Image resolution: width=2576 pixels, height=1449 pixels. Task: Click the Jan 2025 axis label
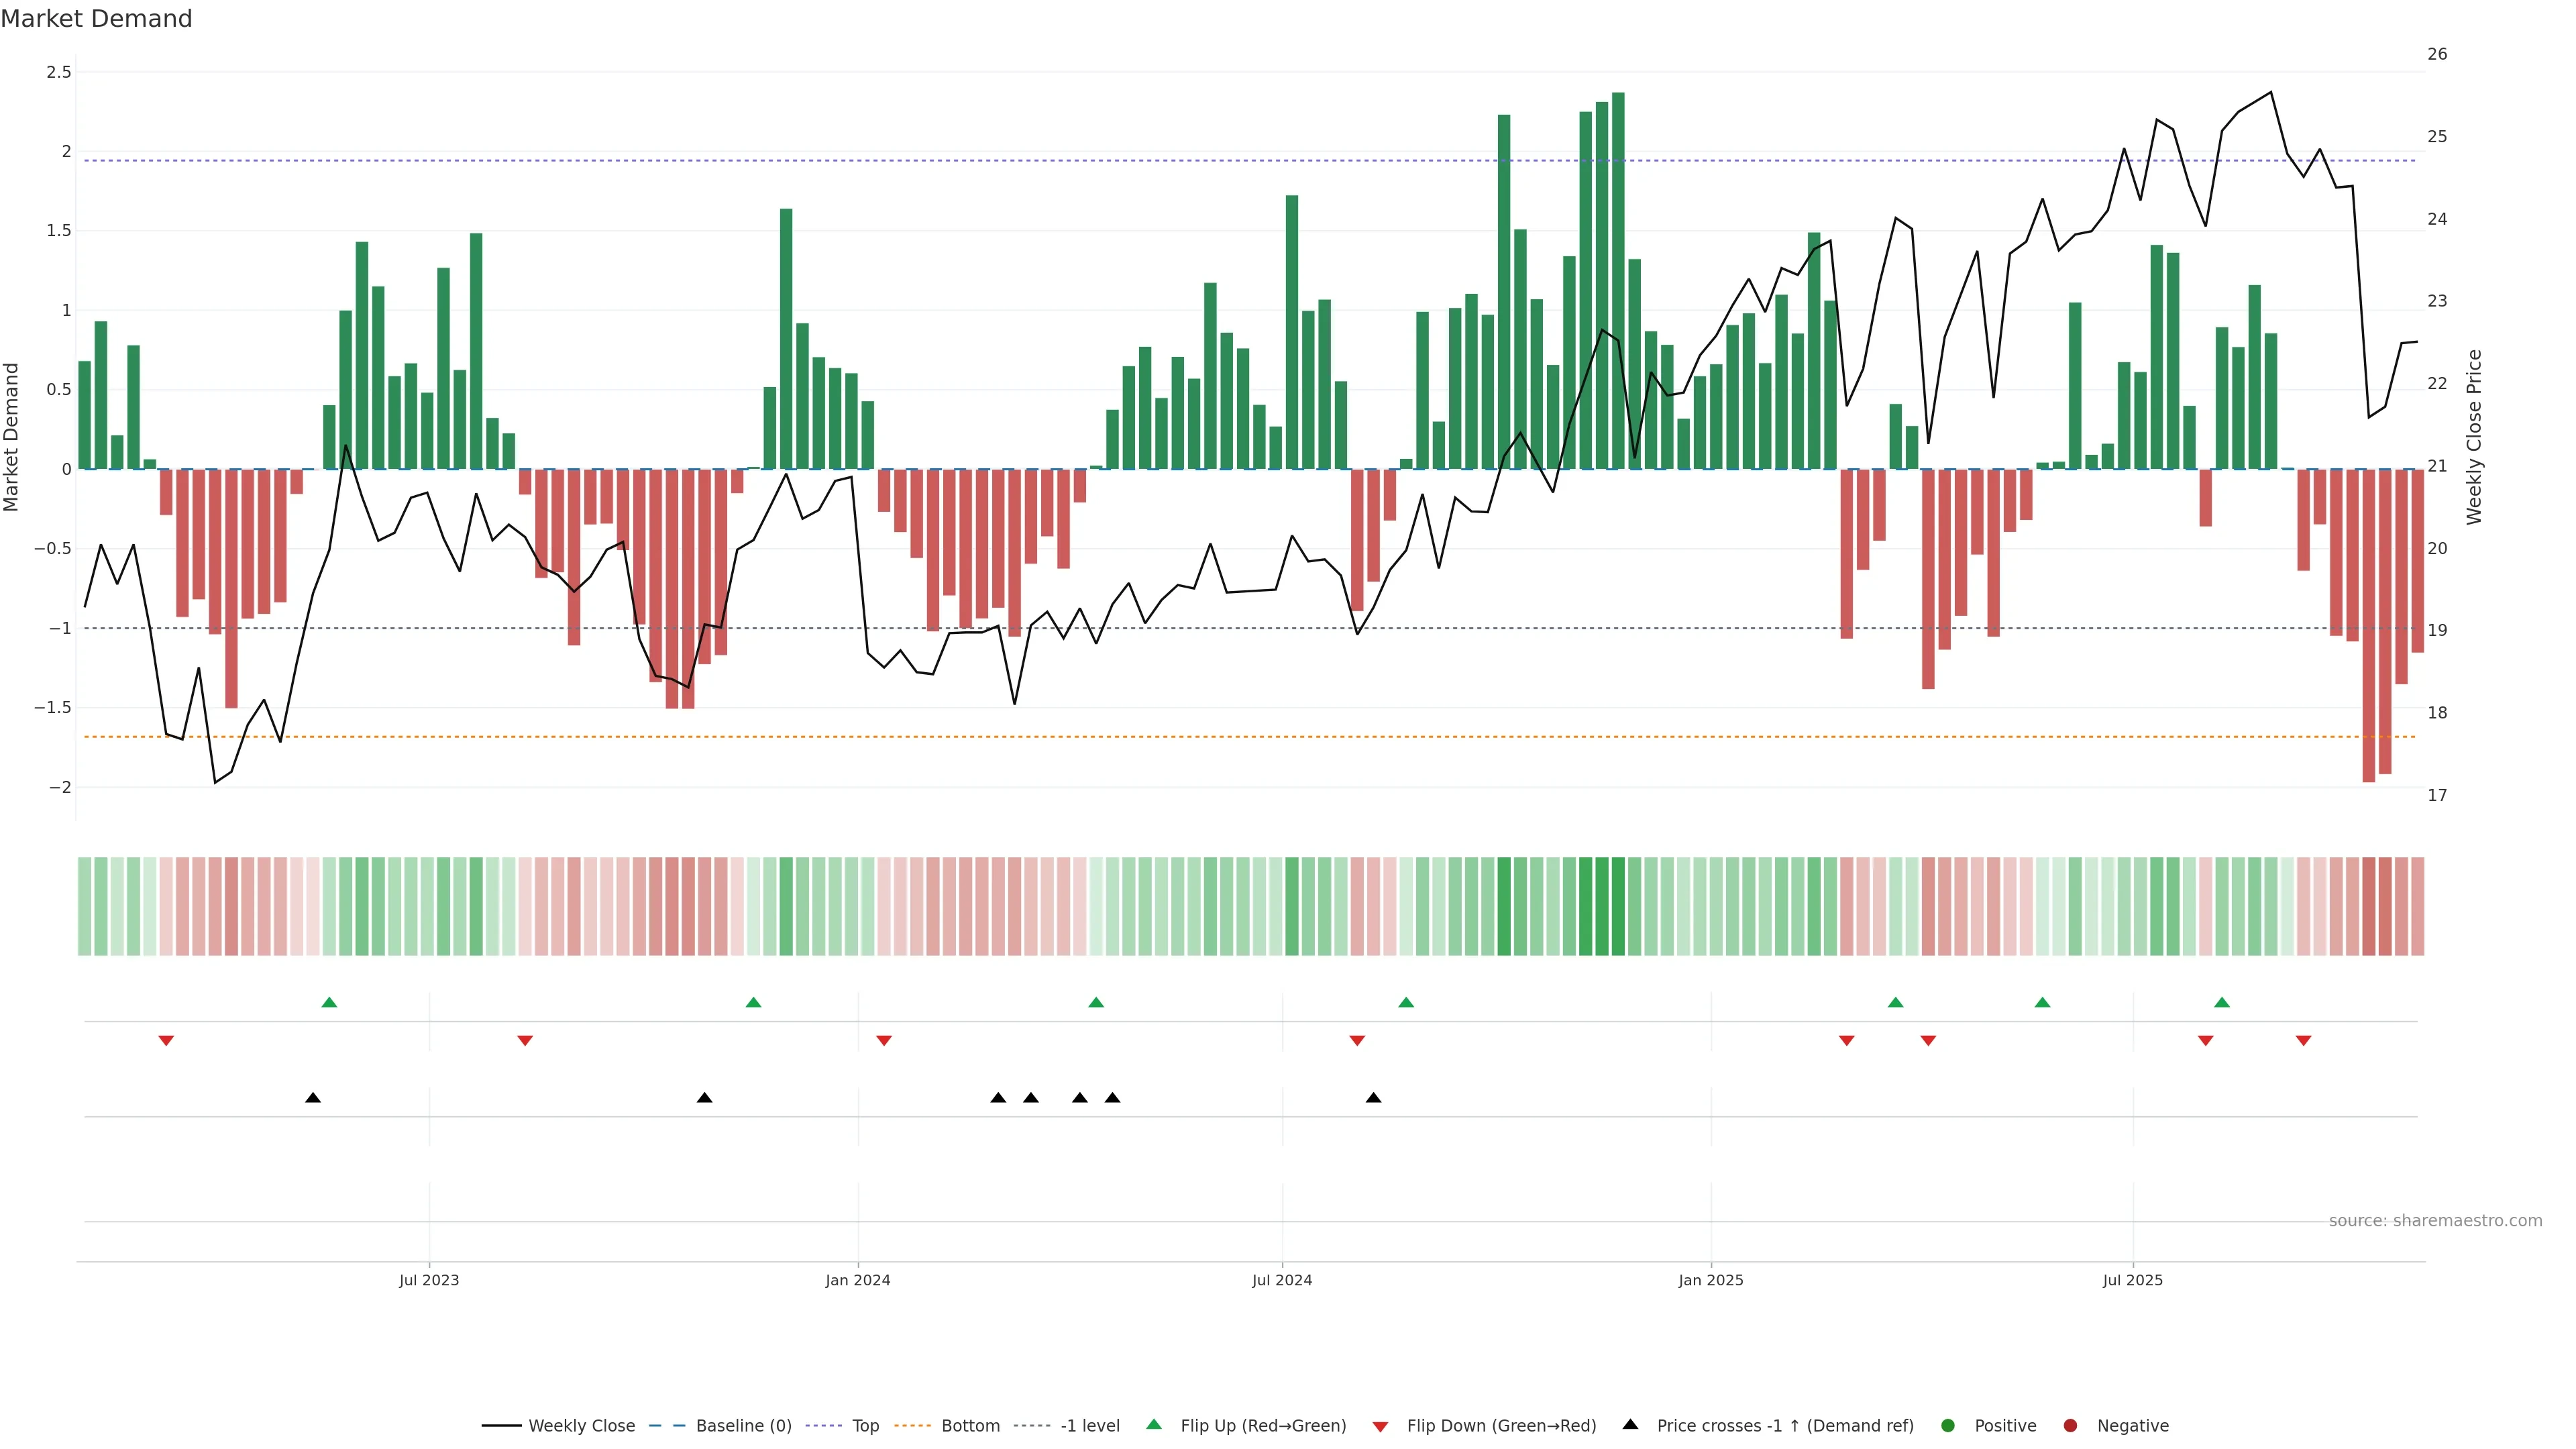(x=1710, y=1280)
